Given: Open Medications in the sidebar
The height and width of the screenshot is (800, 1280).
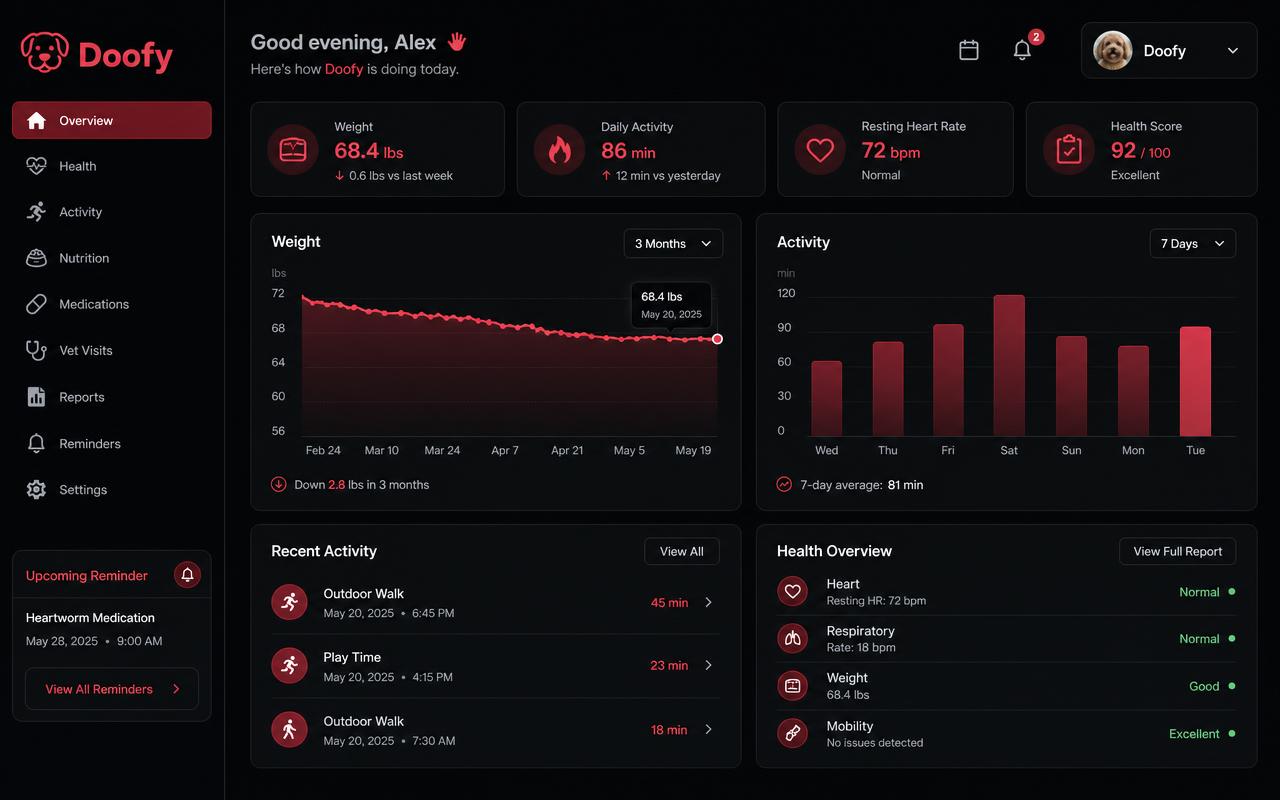Looking at the screenshot, I should 112,304.
